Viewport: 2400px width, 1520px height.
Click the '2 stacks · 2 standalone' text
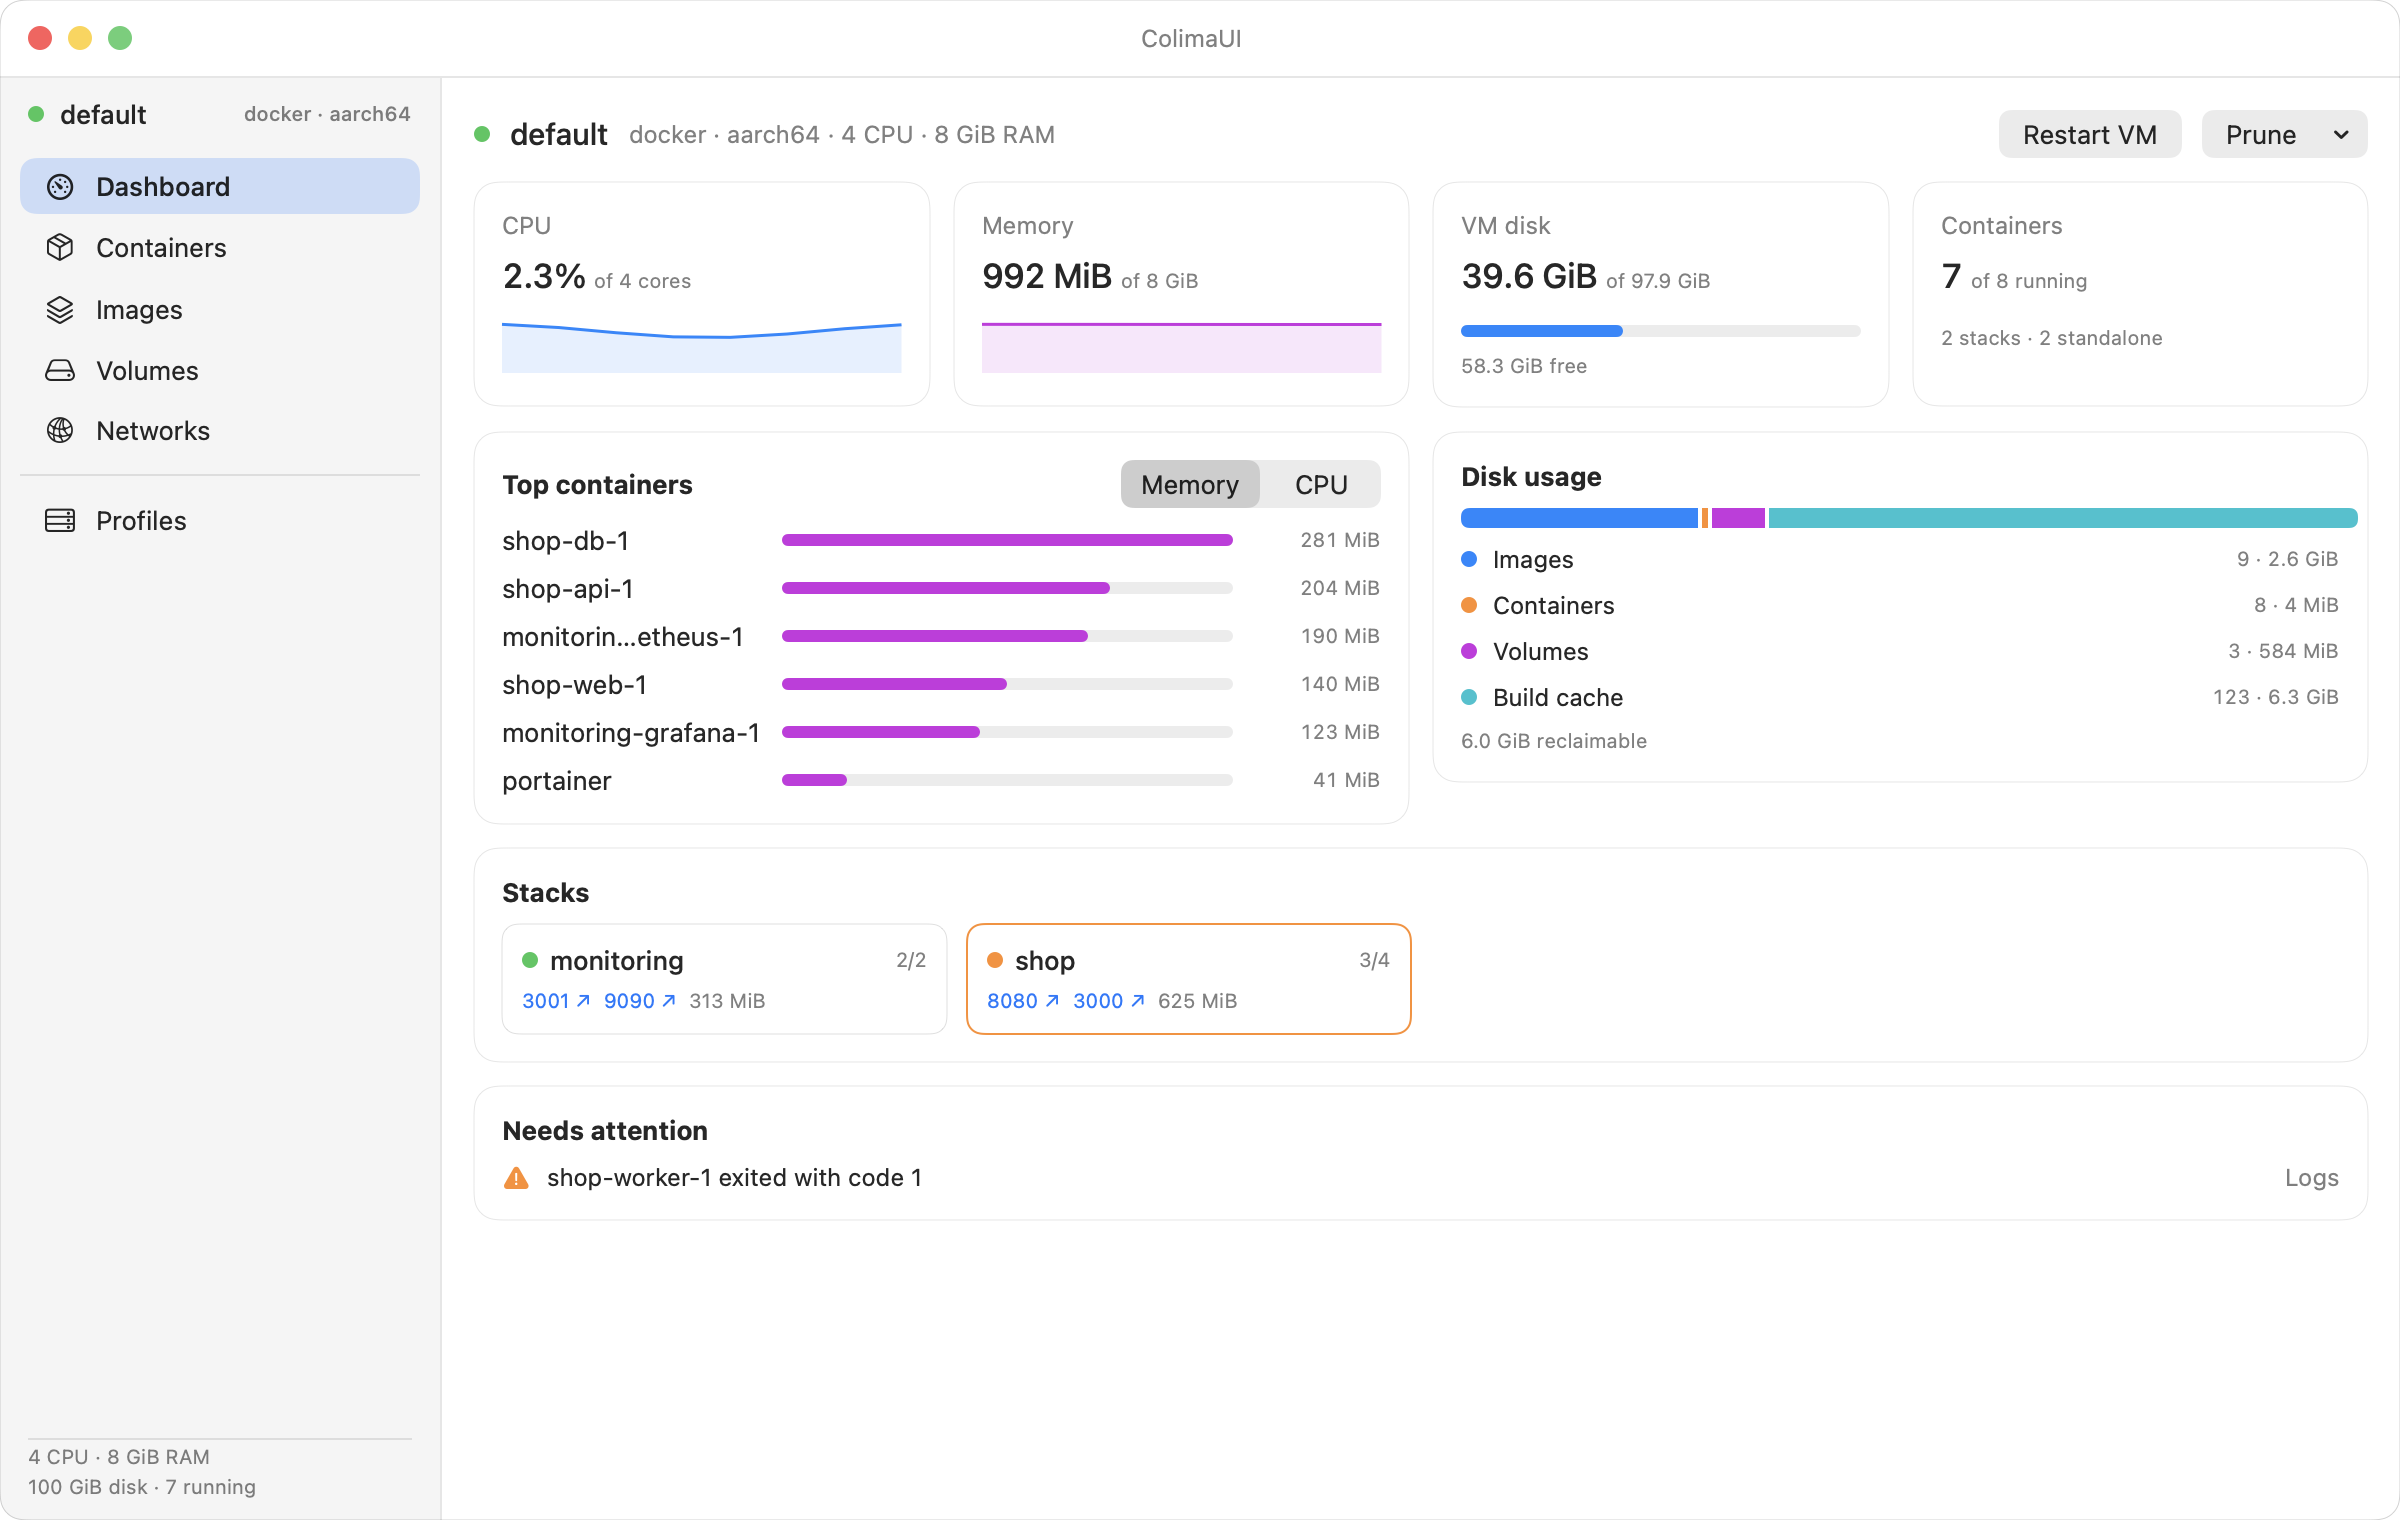2052,338
